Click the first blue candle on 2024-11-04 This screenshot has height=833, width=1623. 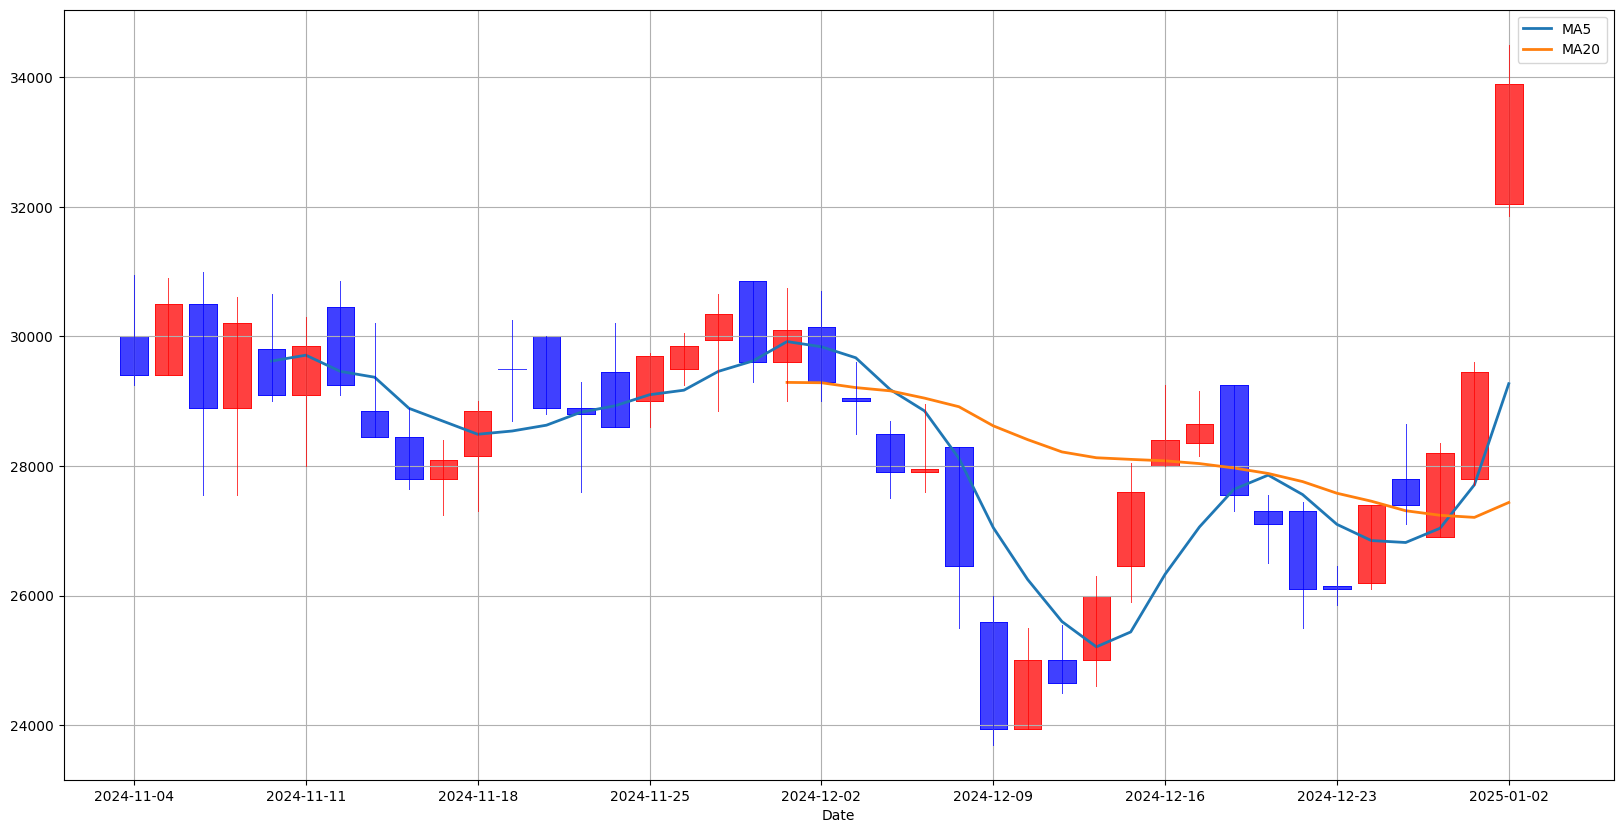(x=134, y=356)
